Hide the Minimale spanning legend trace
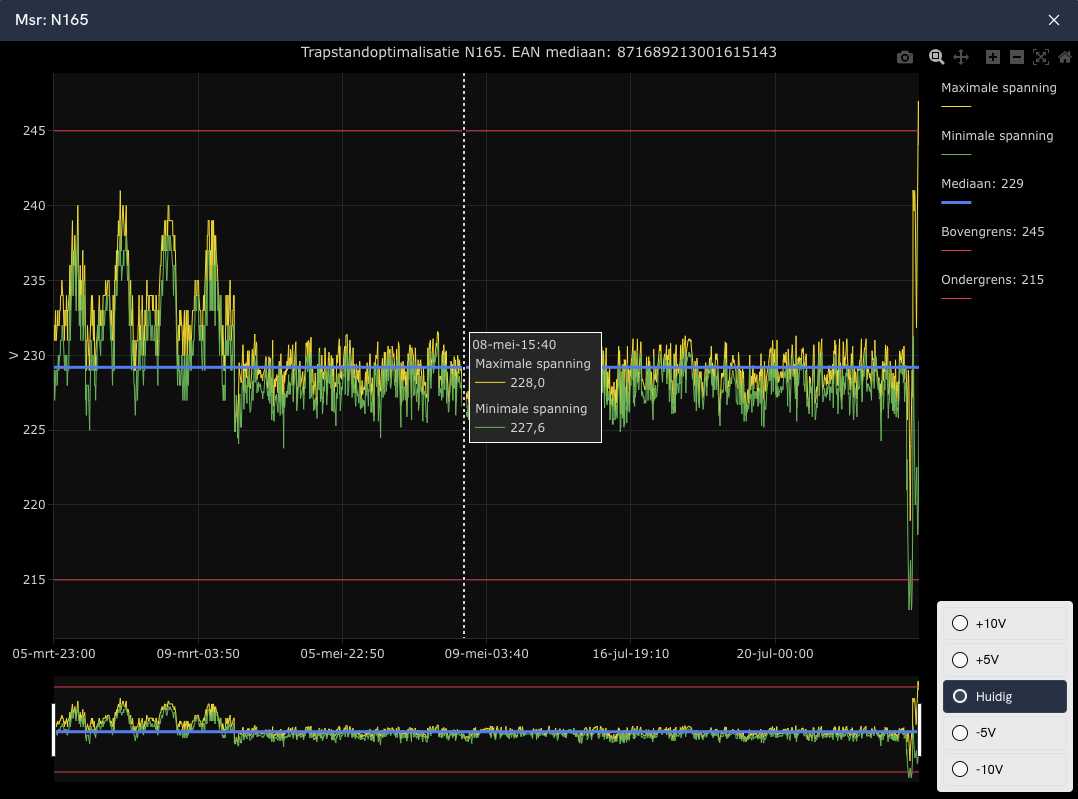 (996, 136)
